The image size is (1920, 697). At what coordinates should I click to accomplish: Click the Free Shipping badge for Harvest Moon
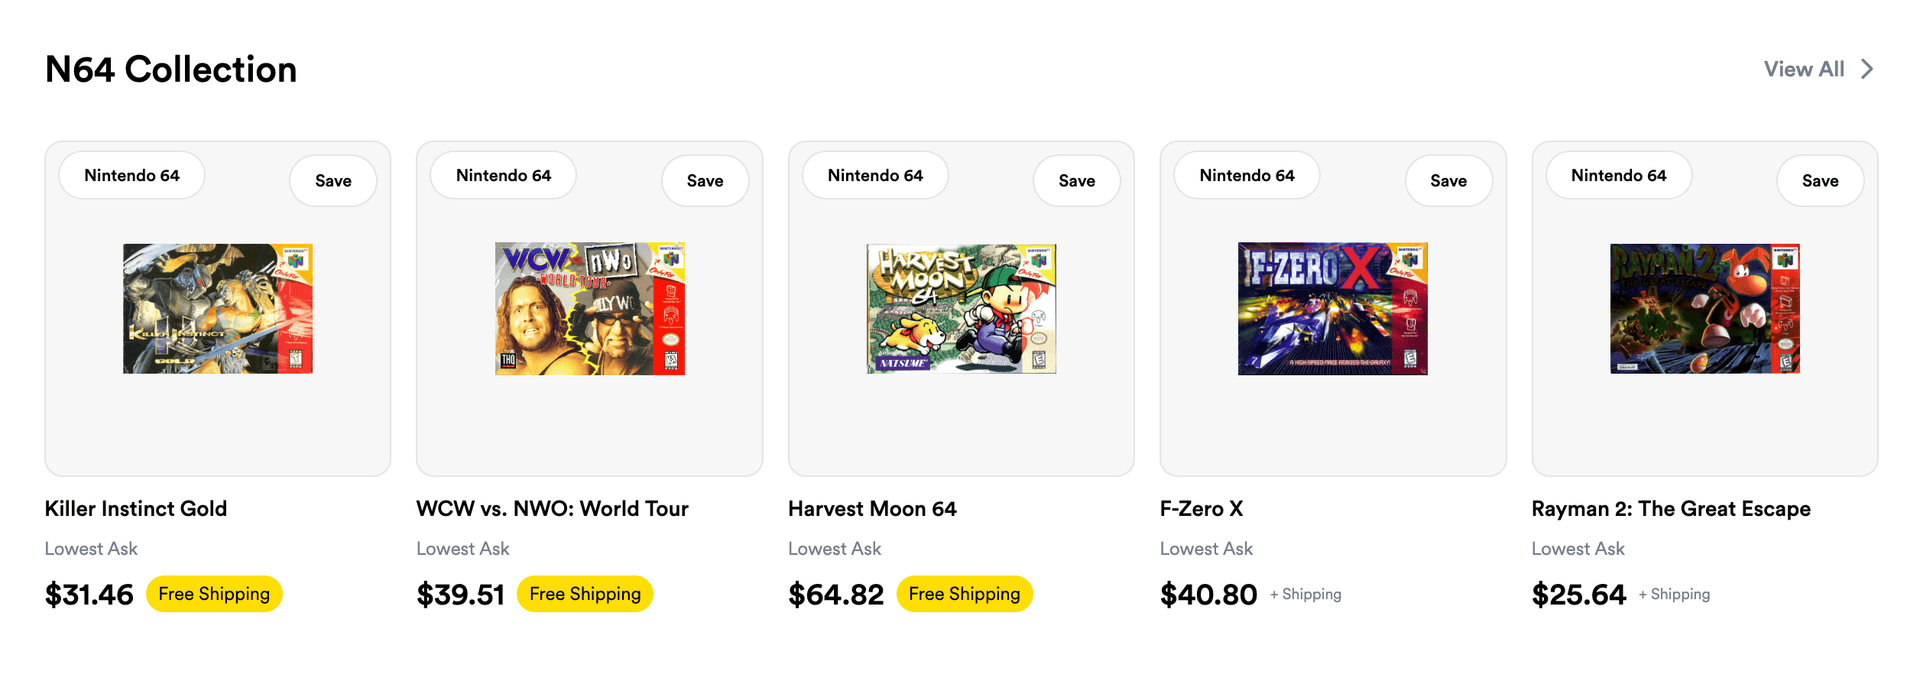(964, 594)
